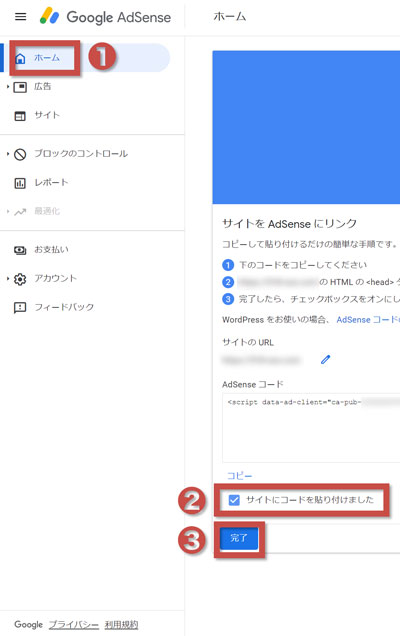This screenshot has width=400, height=636.
Task: Open the レポート menu item
Action: coord(51,183)
